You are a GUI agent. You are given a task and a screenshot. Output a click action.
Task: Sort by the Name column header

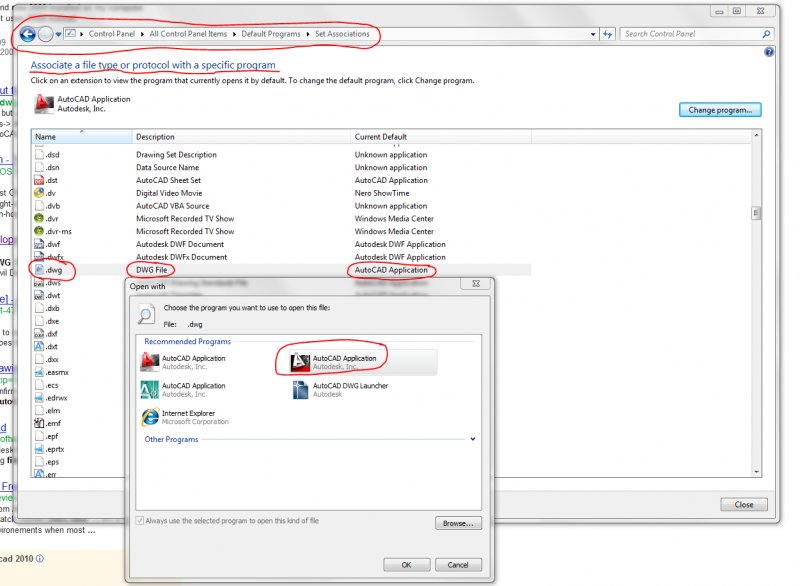[x=82, y=137]
